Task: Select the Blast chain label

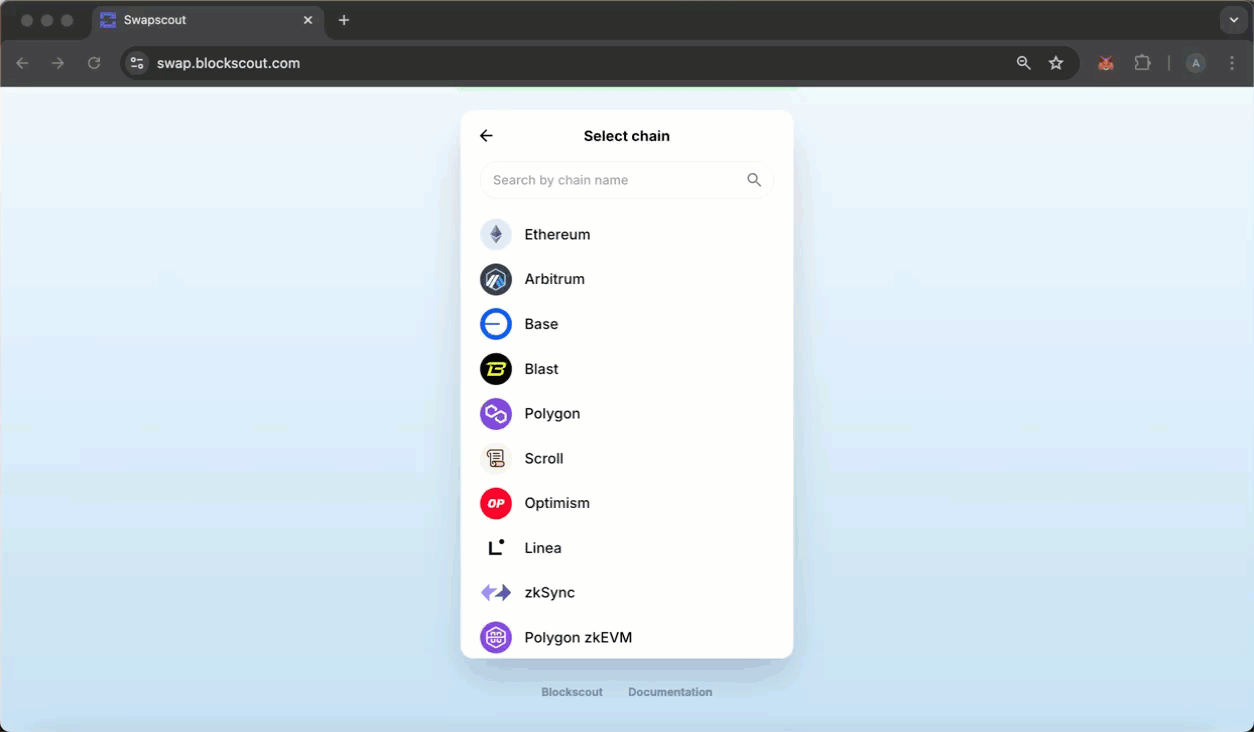Action: click(x=541, y=369)
